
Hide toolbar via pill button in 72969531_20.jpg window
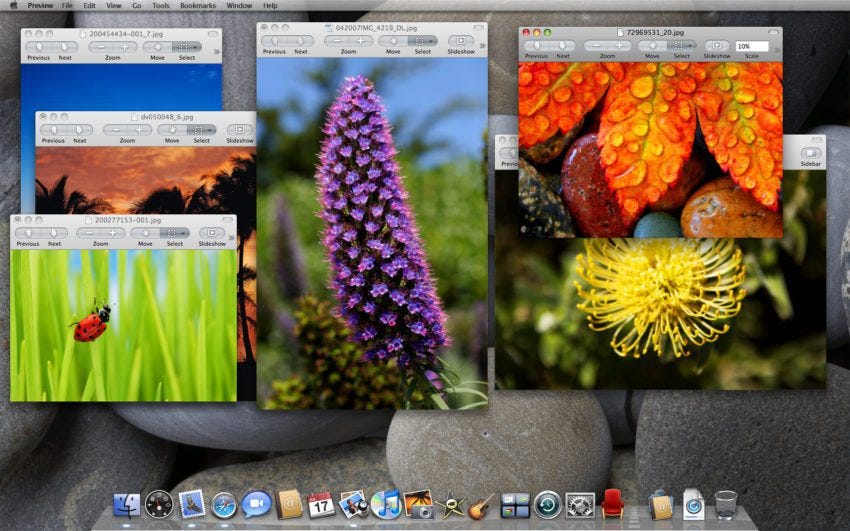[773, 33]
